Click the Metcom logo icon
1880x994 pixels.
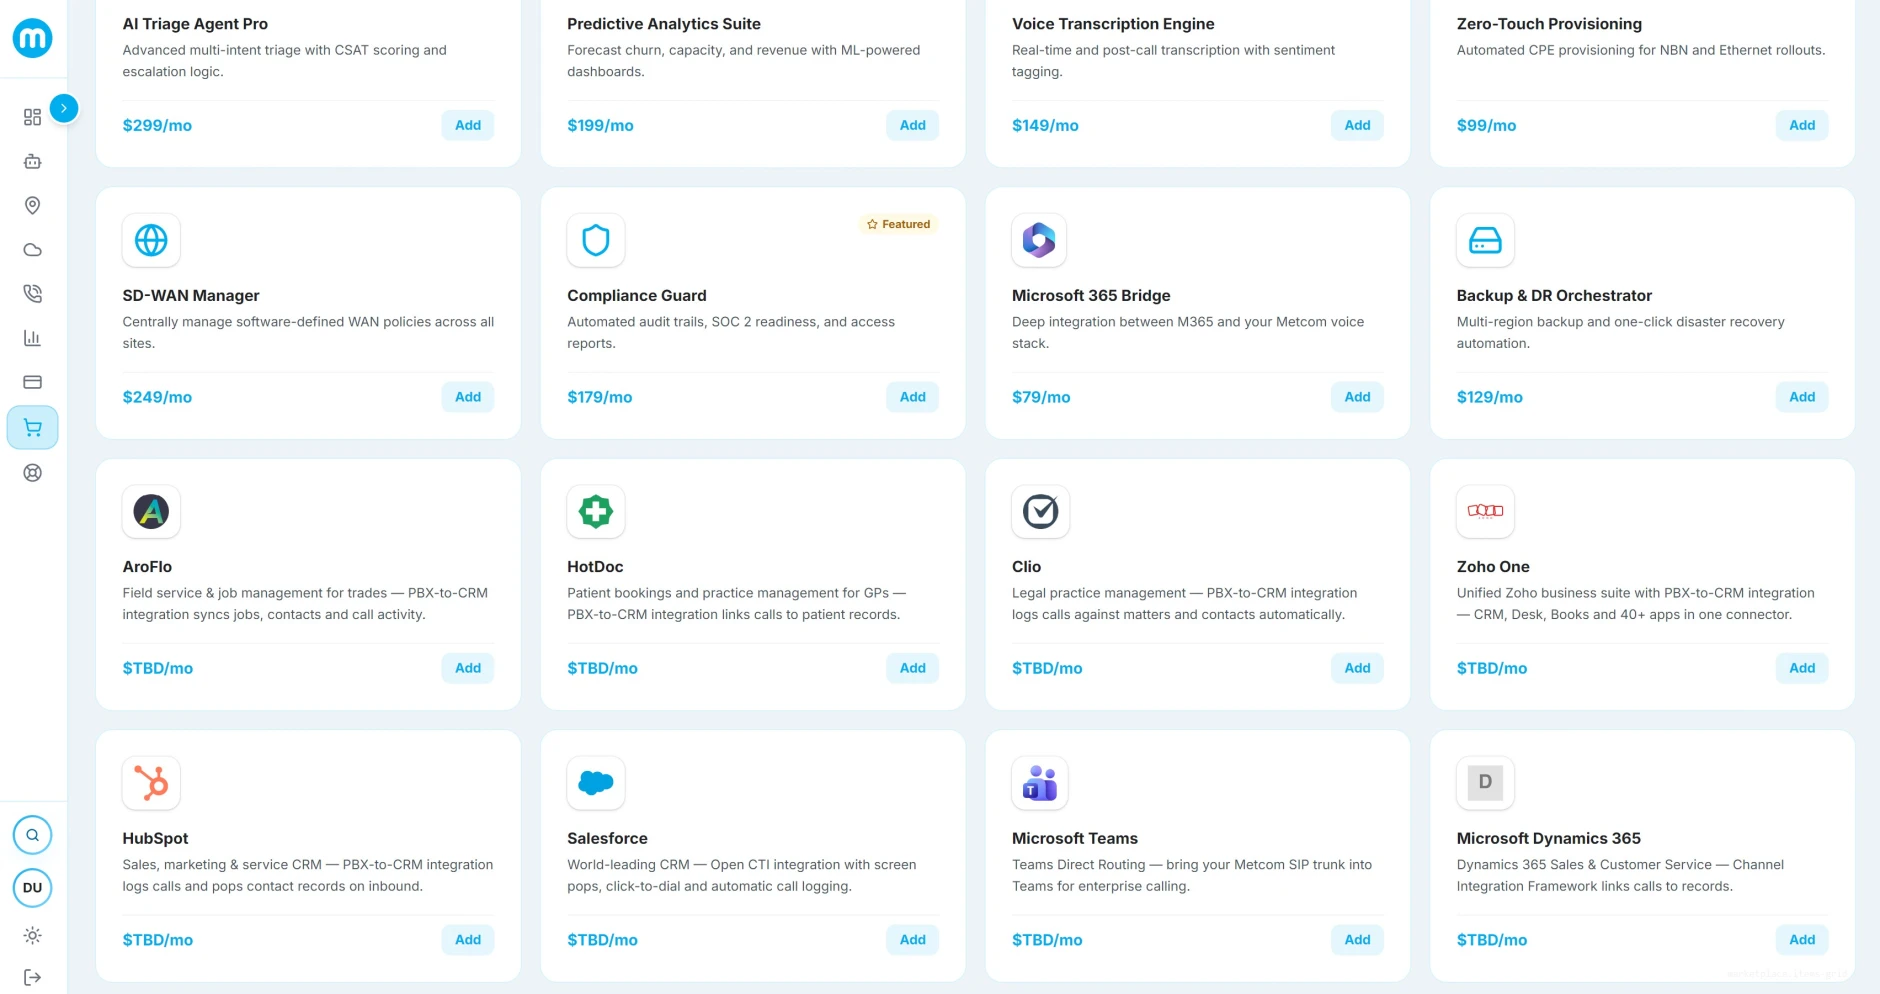tap(32, 38)
